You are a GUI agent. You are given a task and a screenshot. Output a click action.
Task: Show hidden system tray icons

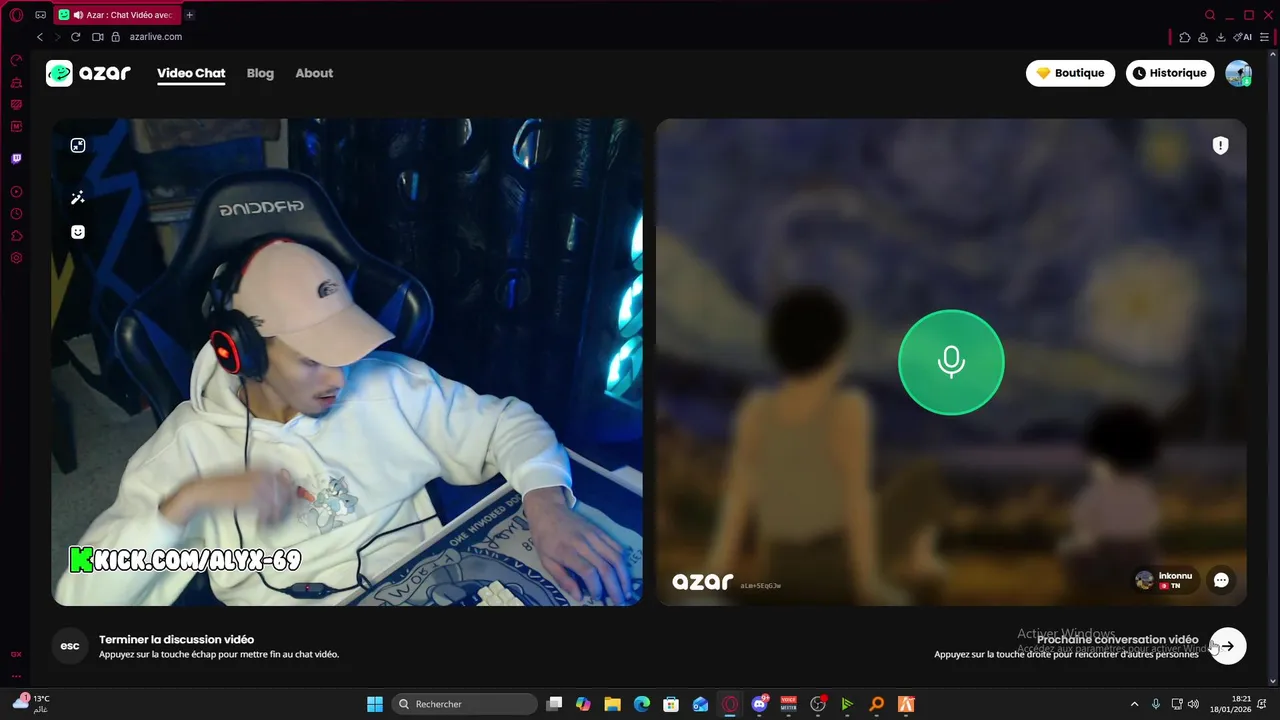(1134, 704)
